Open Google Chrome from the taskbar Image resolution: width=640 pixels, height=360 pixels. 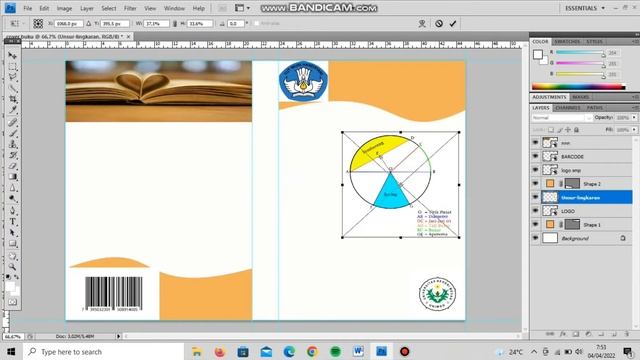click(x=312, y=351)
